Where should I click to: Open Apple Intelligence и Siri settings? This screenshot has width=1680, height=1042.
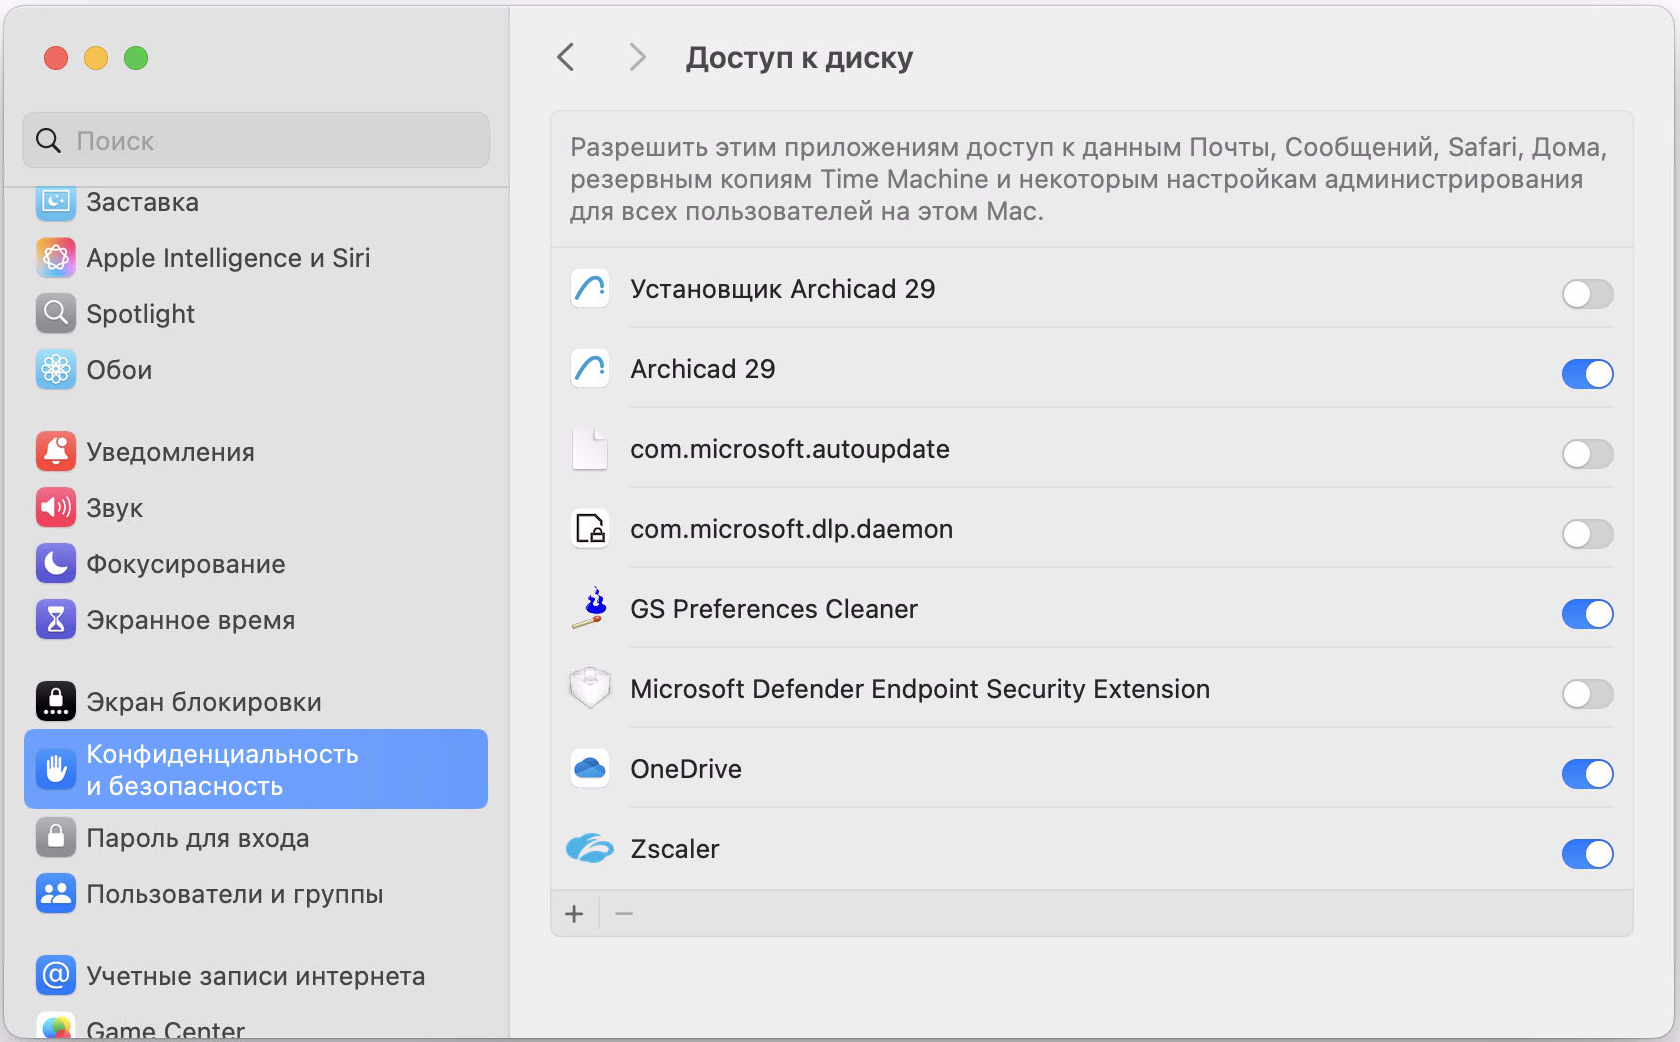(228, 257)
